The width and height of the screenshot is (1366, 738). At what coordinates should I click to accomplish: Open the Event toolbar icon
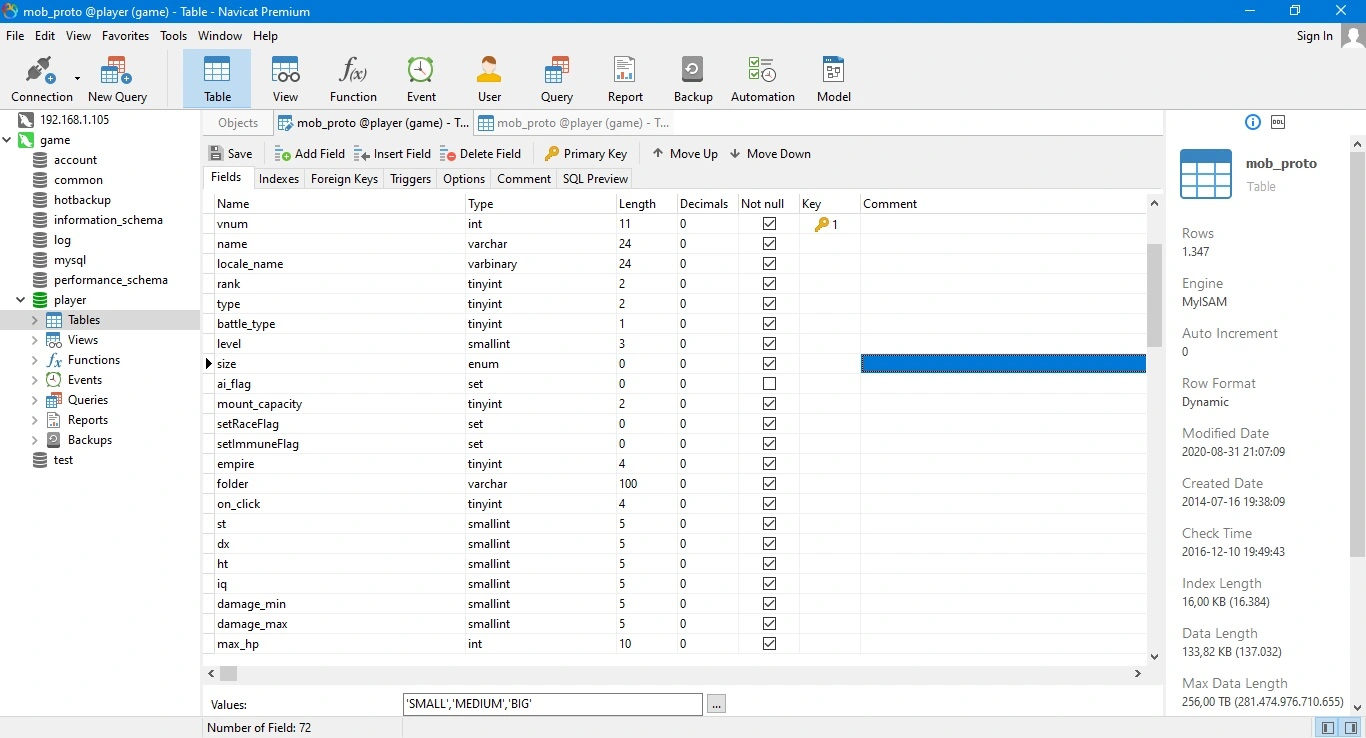[421, 79]
